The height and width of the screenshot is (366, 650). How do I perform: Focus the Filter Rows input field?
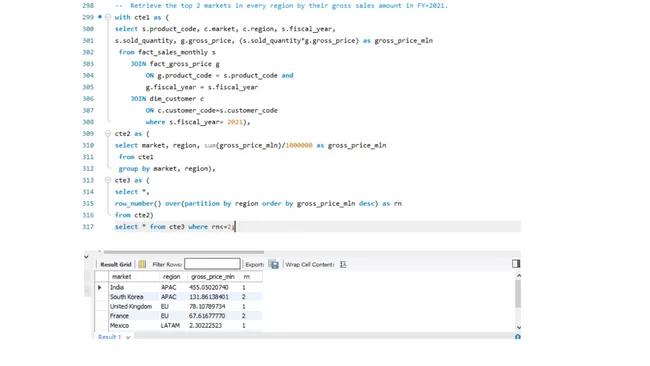point(212,264)
